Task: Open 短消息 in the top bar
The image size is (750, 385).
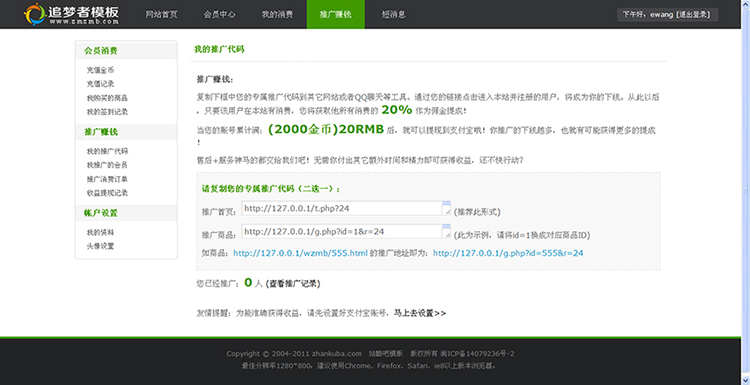Action: click(394, 14)
